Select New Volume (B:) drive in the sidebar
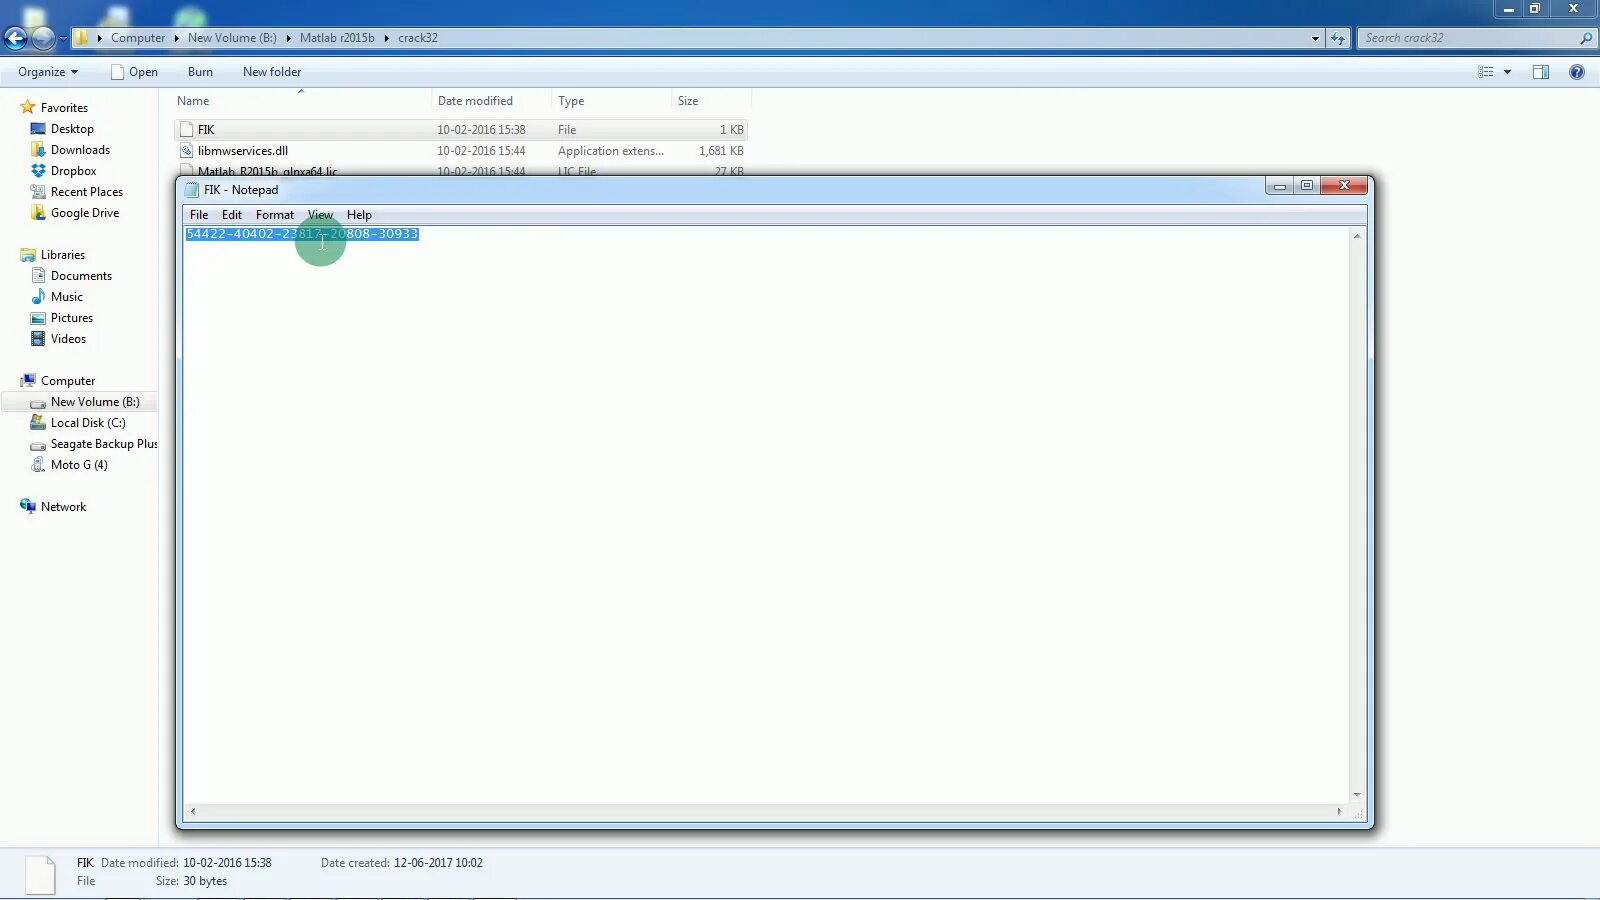 click(x=95, y=402)
